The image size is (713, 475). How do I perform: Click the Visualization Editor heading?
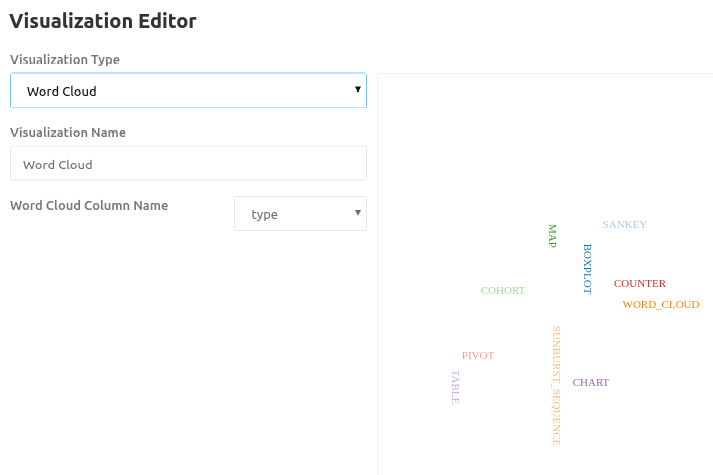tap(103, 21)
